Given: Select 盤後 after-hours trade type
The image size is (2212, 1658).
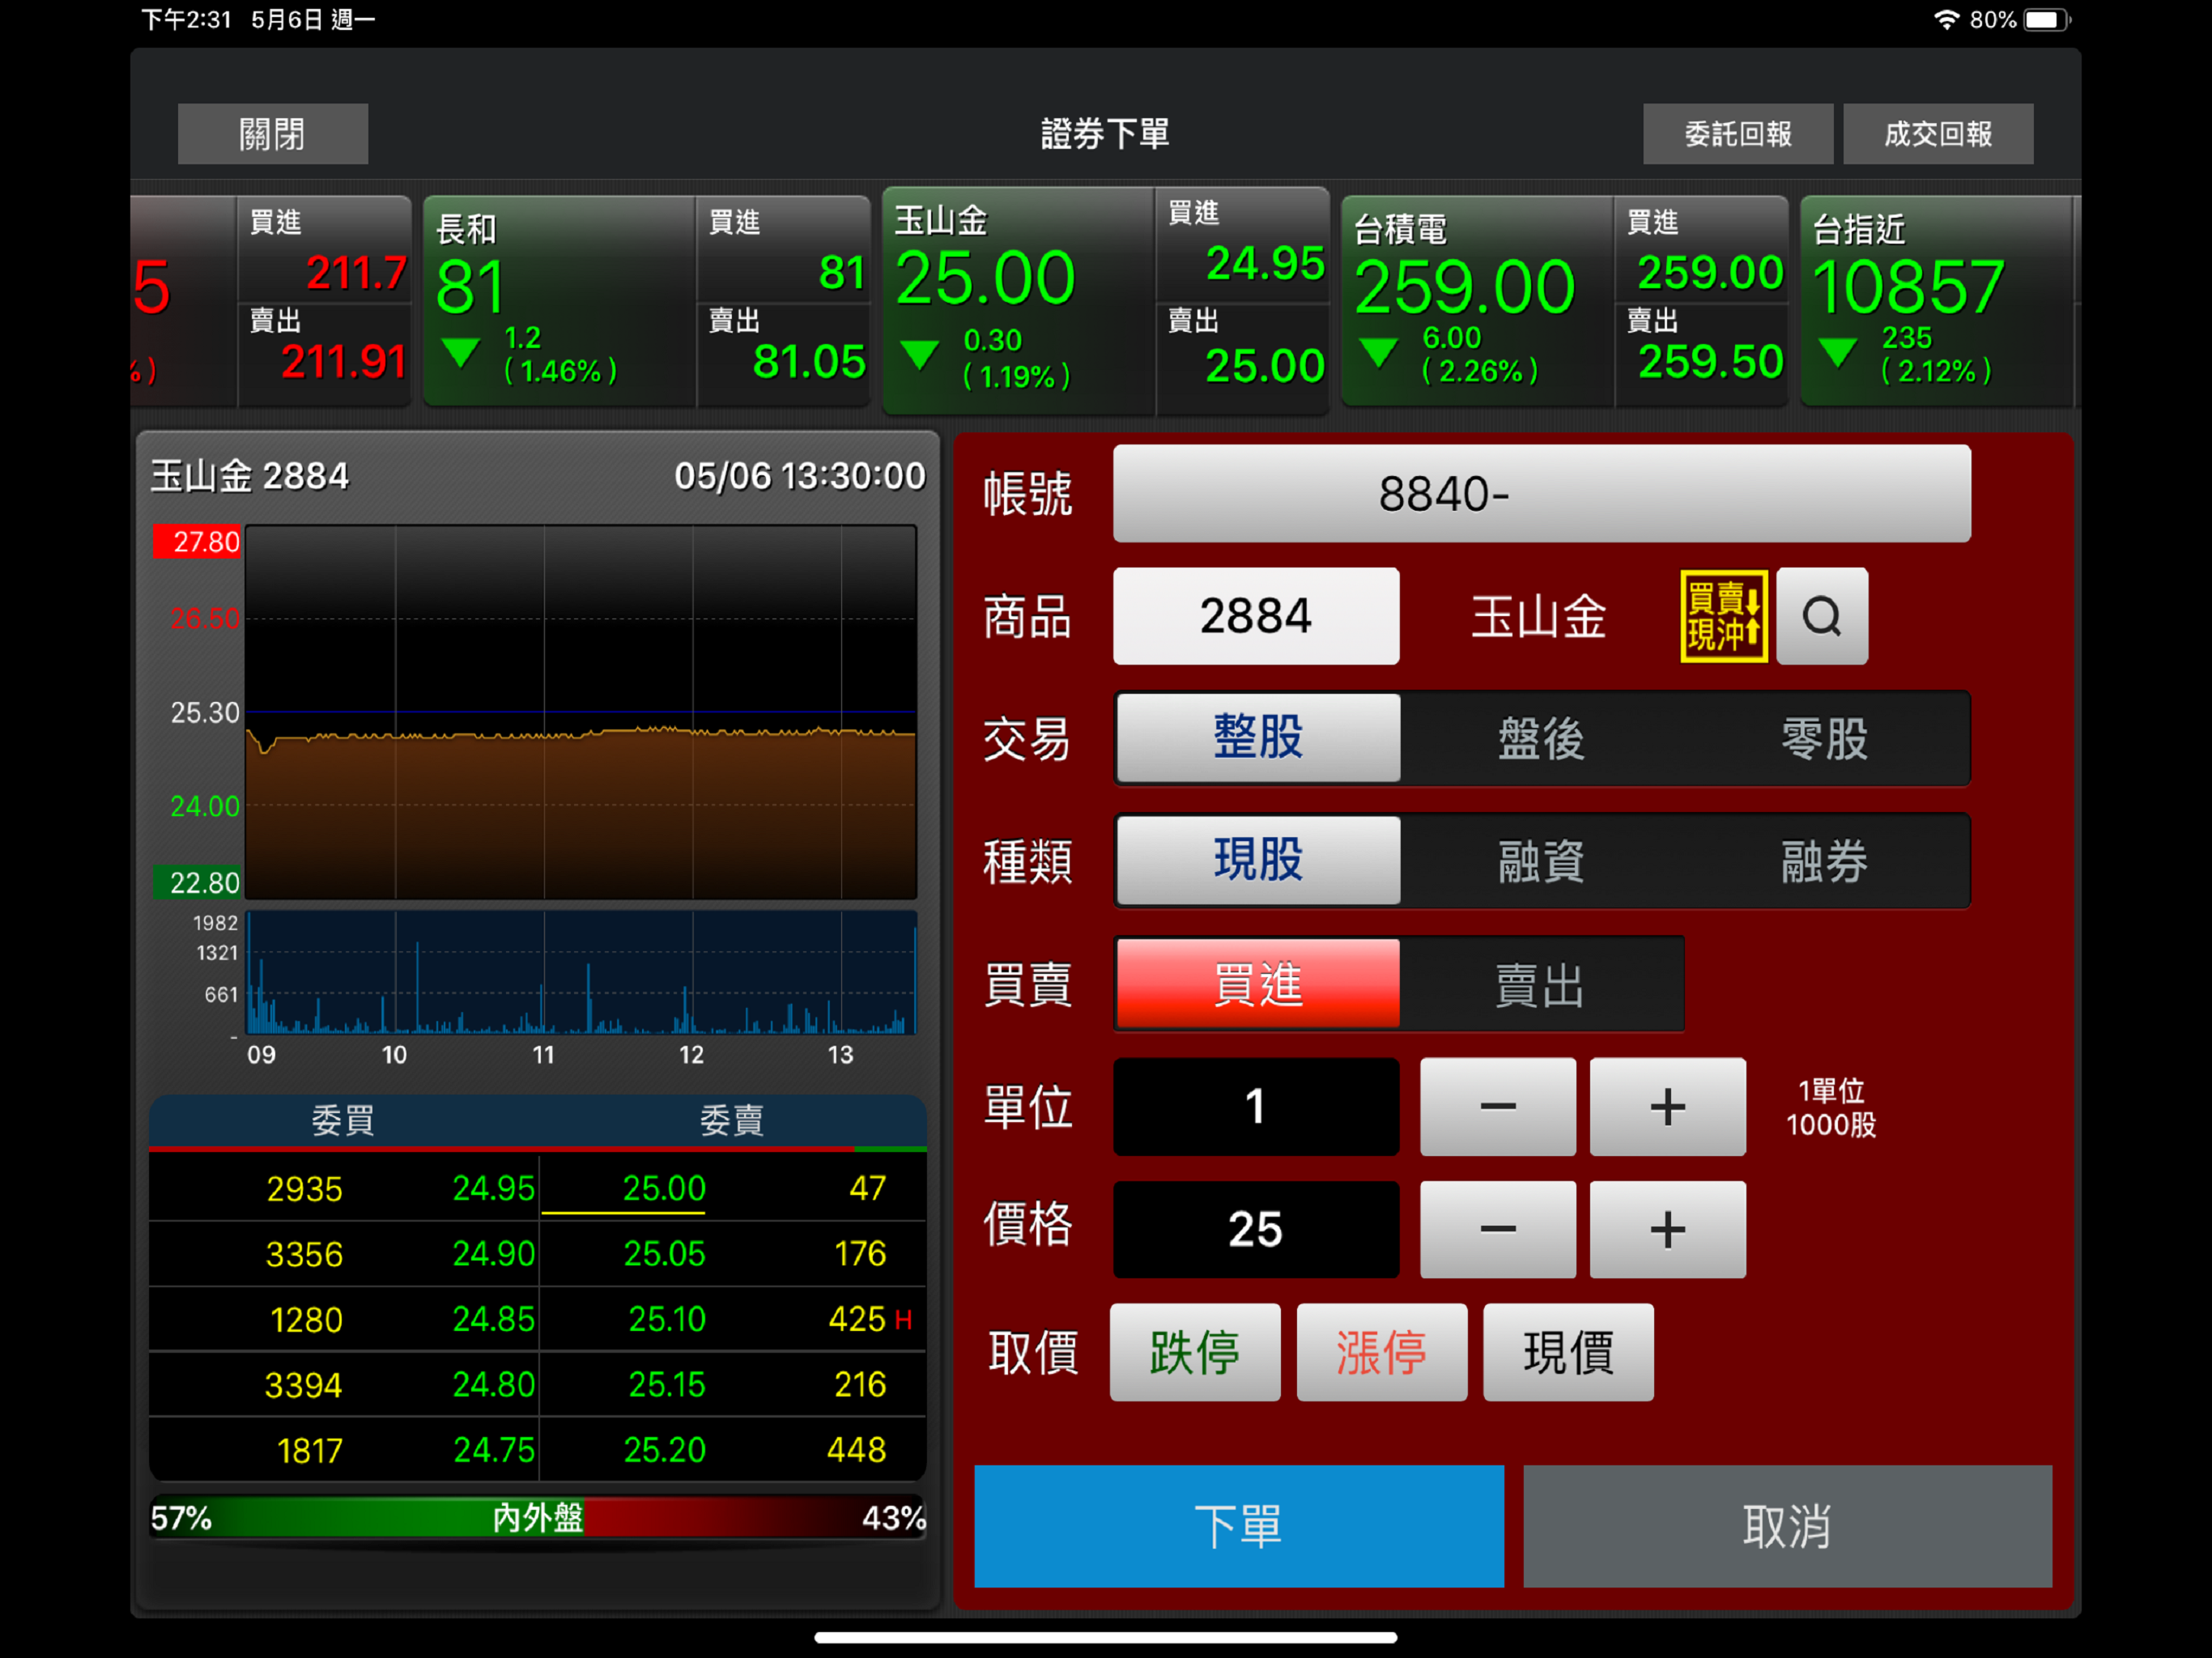Looking at the screenshot, I should pyautogui.click(x=1541, y=738).
